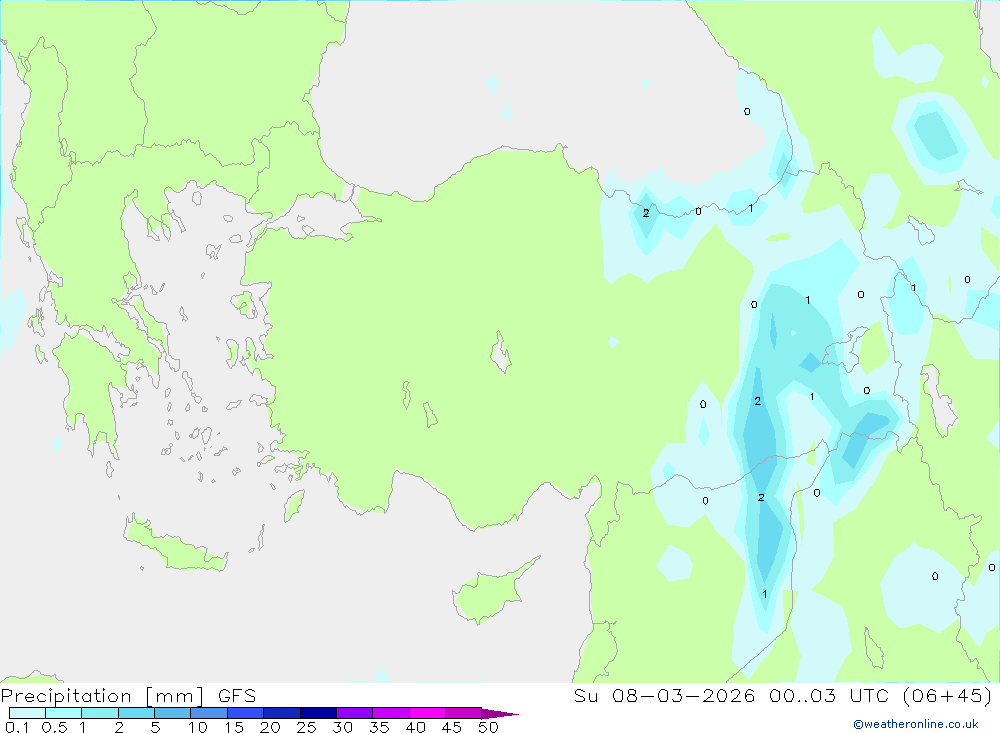Click the 00..03 UTC time label

[830, 696]
